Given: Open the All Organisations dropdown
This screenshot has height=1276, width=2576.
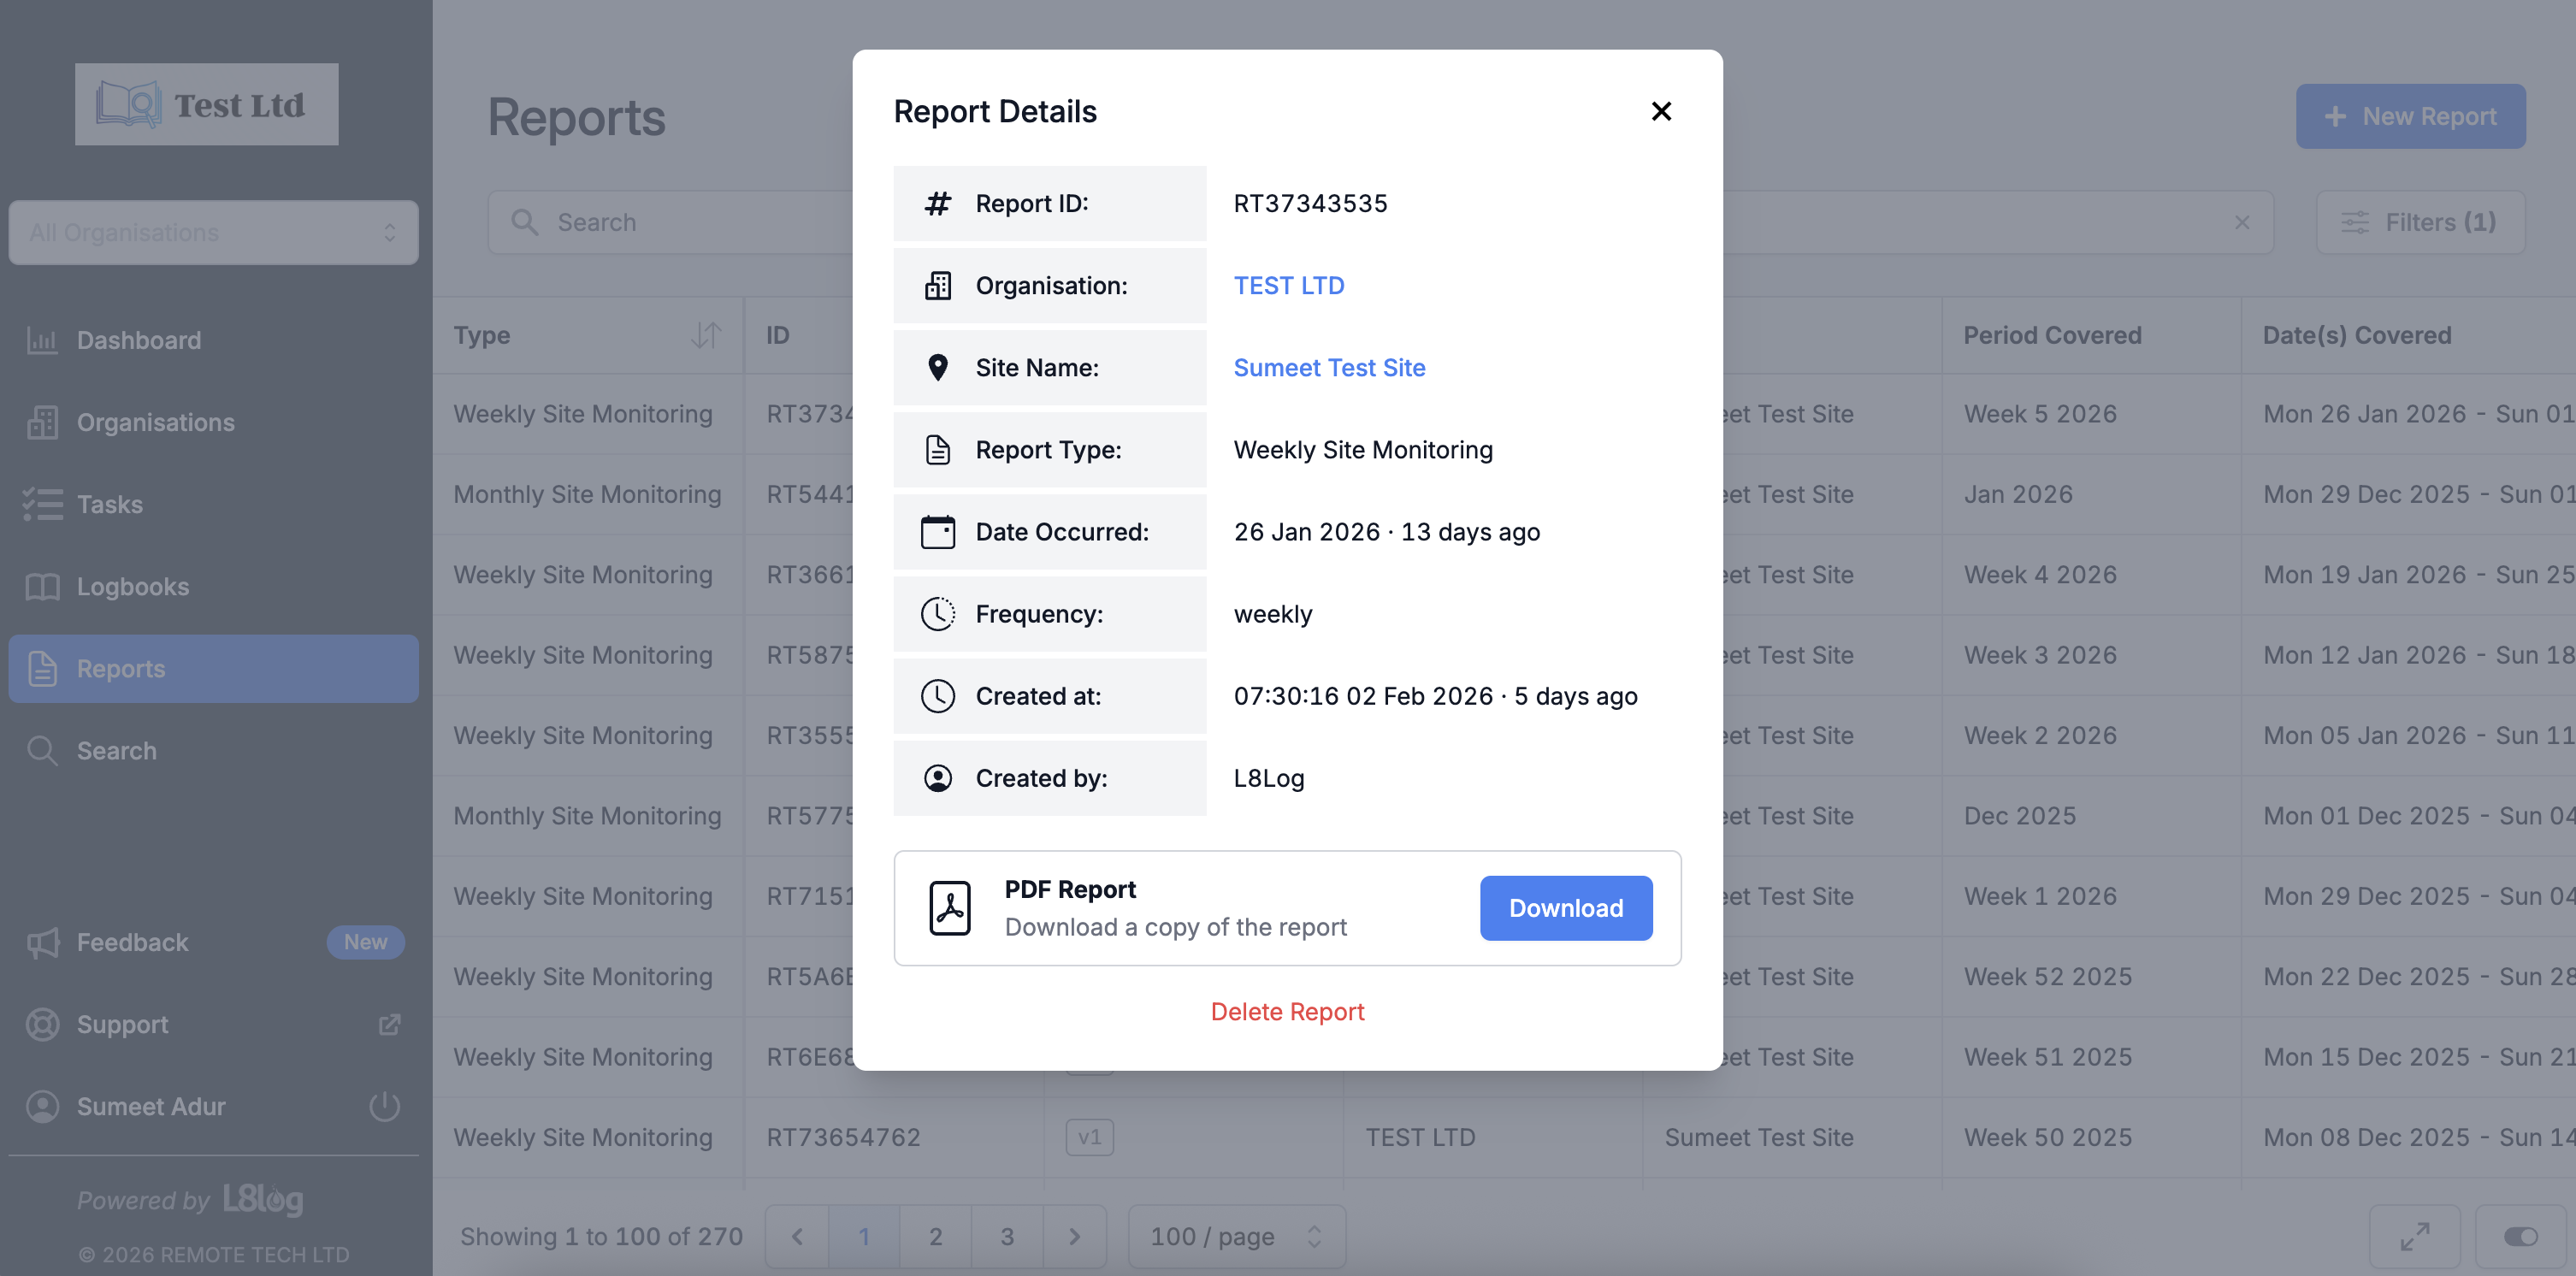Looking at the screenshot, I should [x=213, y=232].
